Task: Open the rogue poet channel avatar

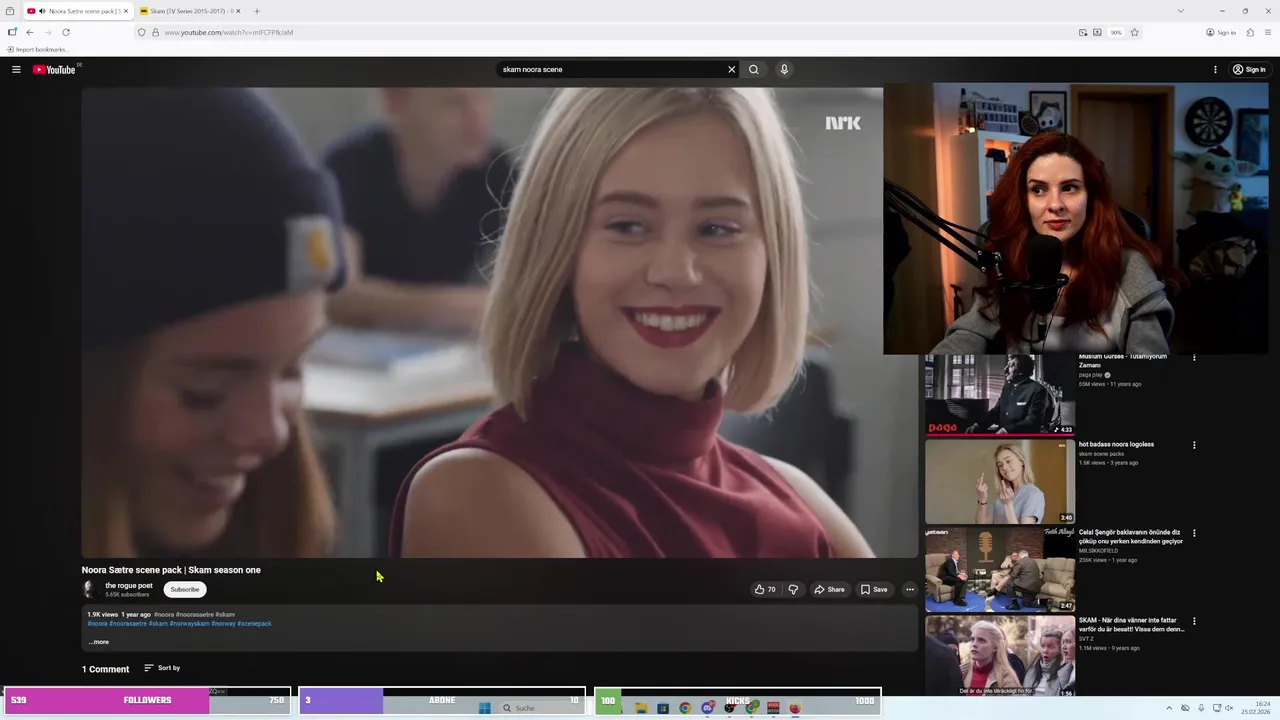Action: (90, 589)
